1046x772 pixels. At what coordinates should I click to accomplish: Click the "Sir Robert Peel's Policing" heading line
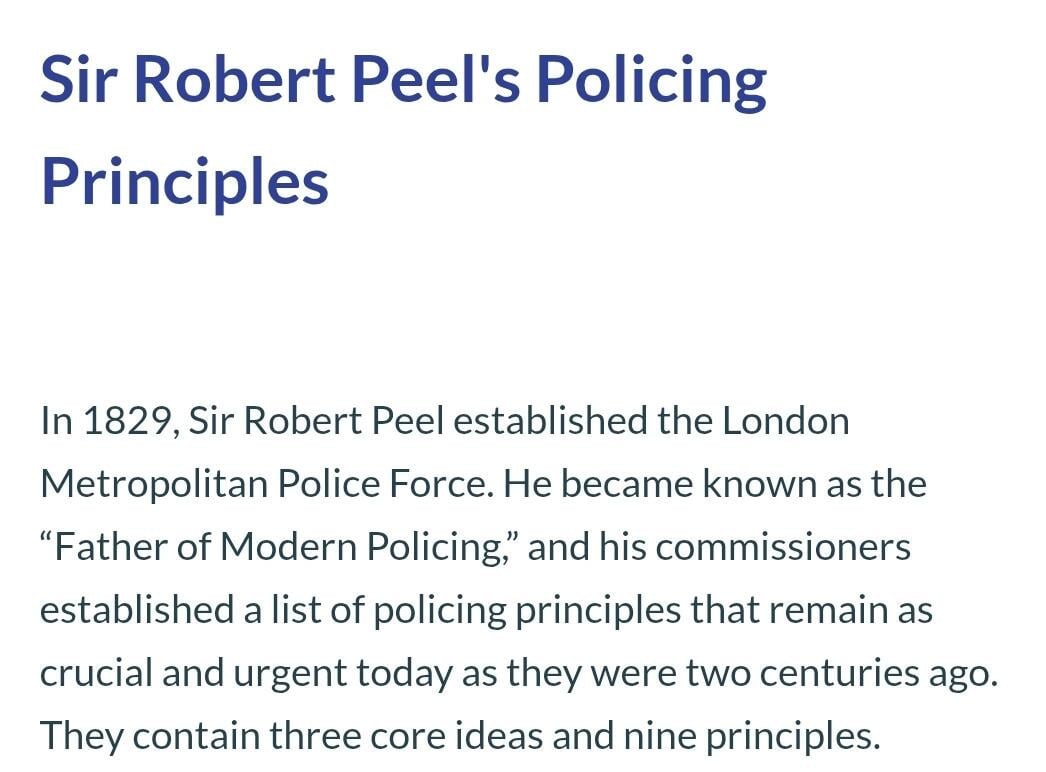pos(404,83)
